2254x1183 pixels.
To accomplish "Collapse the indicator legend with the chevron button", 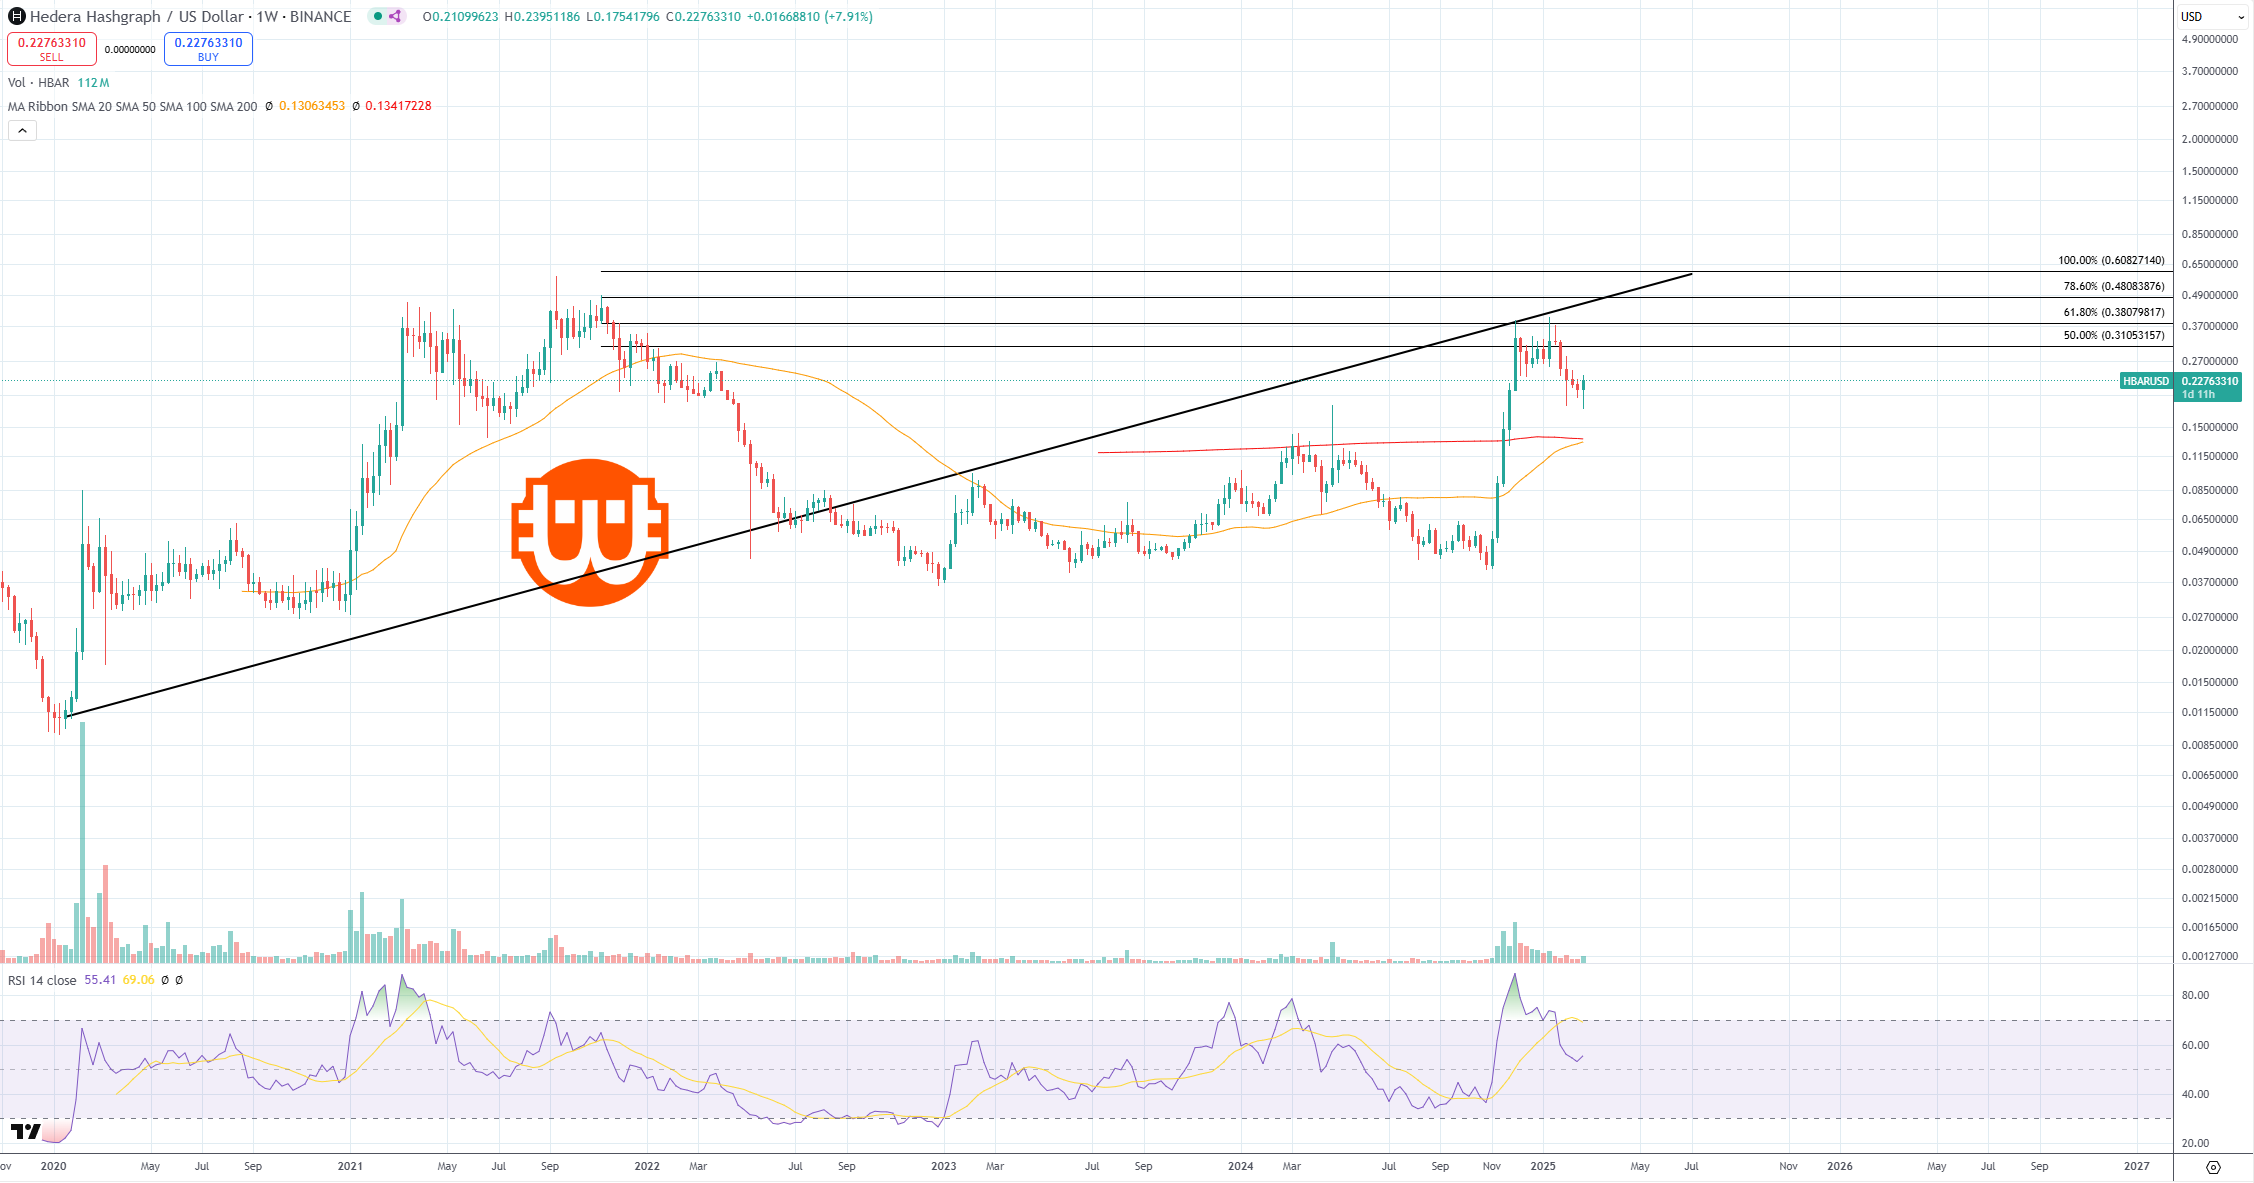I will point(22,130).
